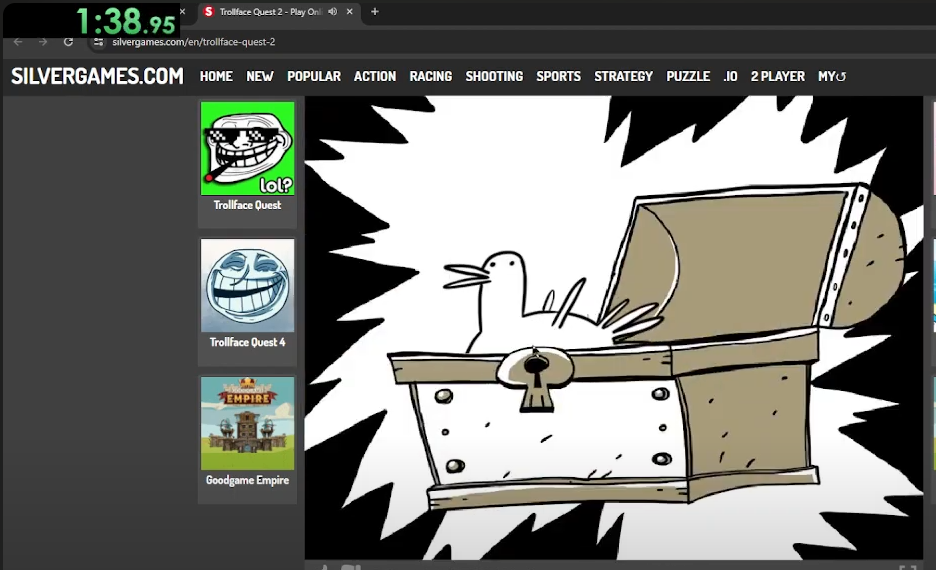Screen dimensions: 936x570
Task: Open the NEW games menu item
Action: click(260, 76)
